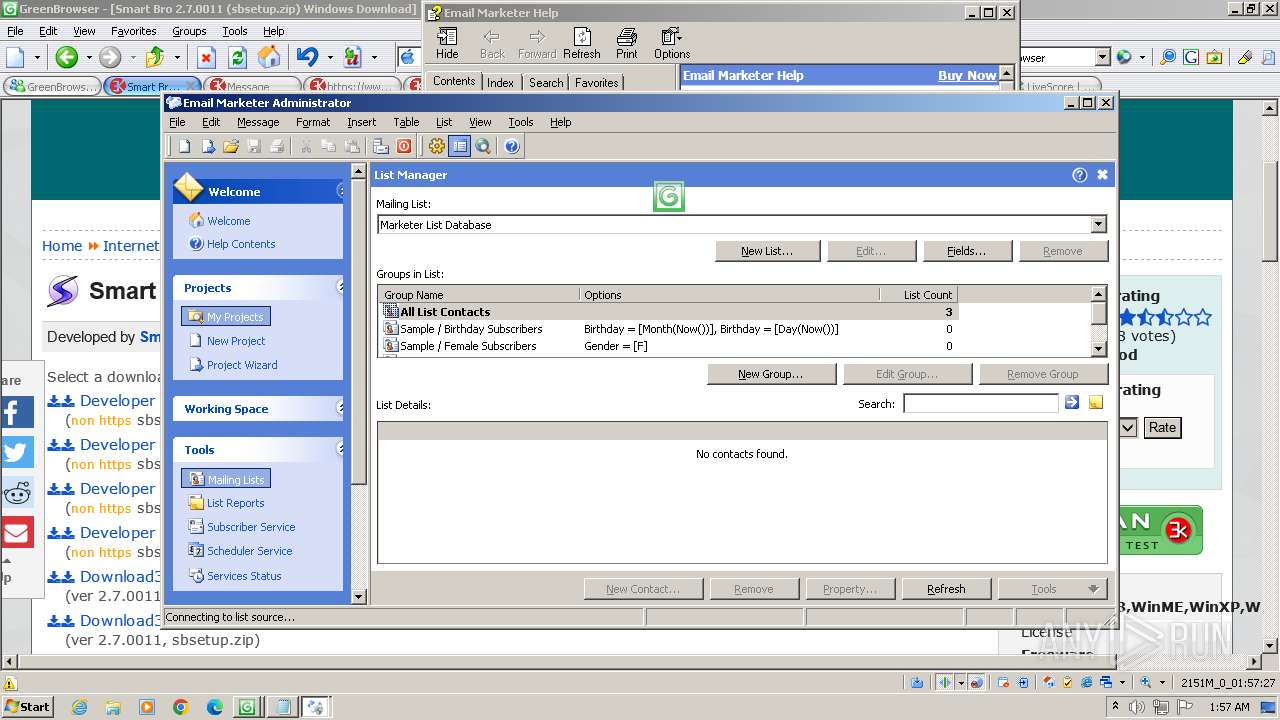1280x720 pixels.
Task: Open the Insert menu in Email Marketer
Action: [361, 122]
